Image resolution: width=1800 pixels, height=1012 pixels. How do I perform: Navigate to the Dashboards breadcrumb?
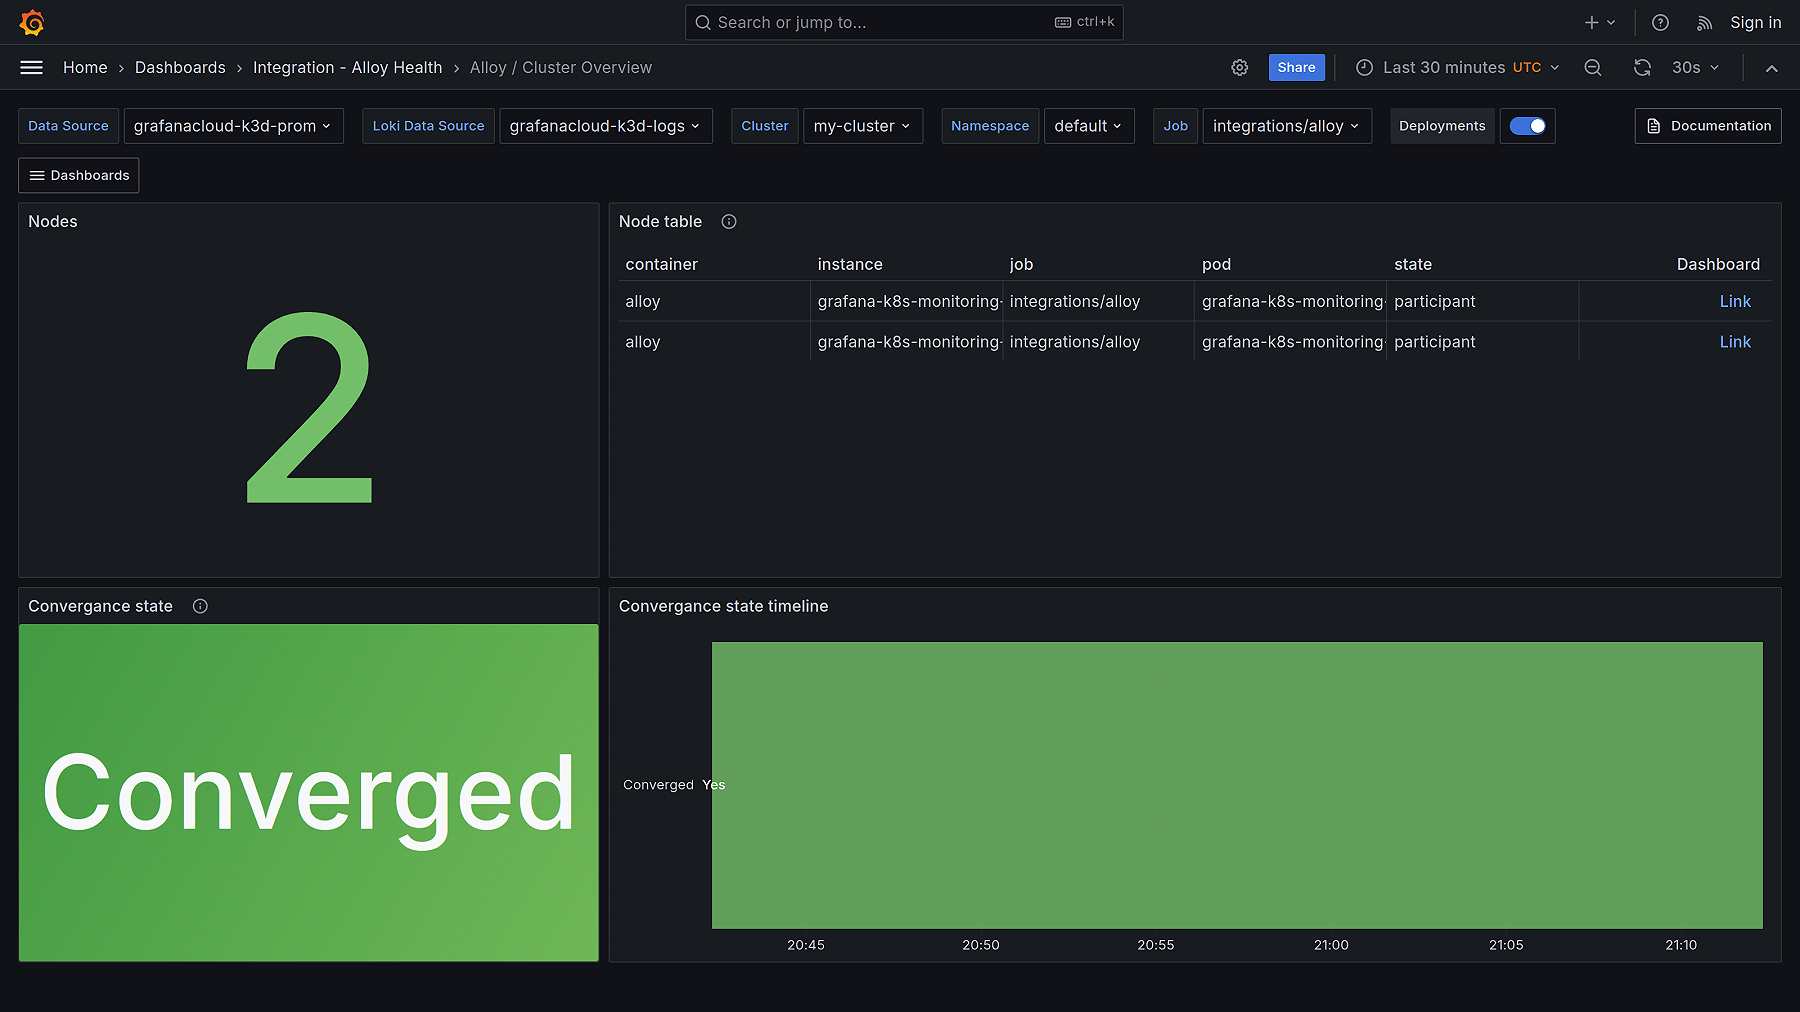[x=180, y=67]
